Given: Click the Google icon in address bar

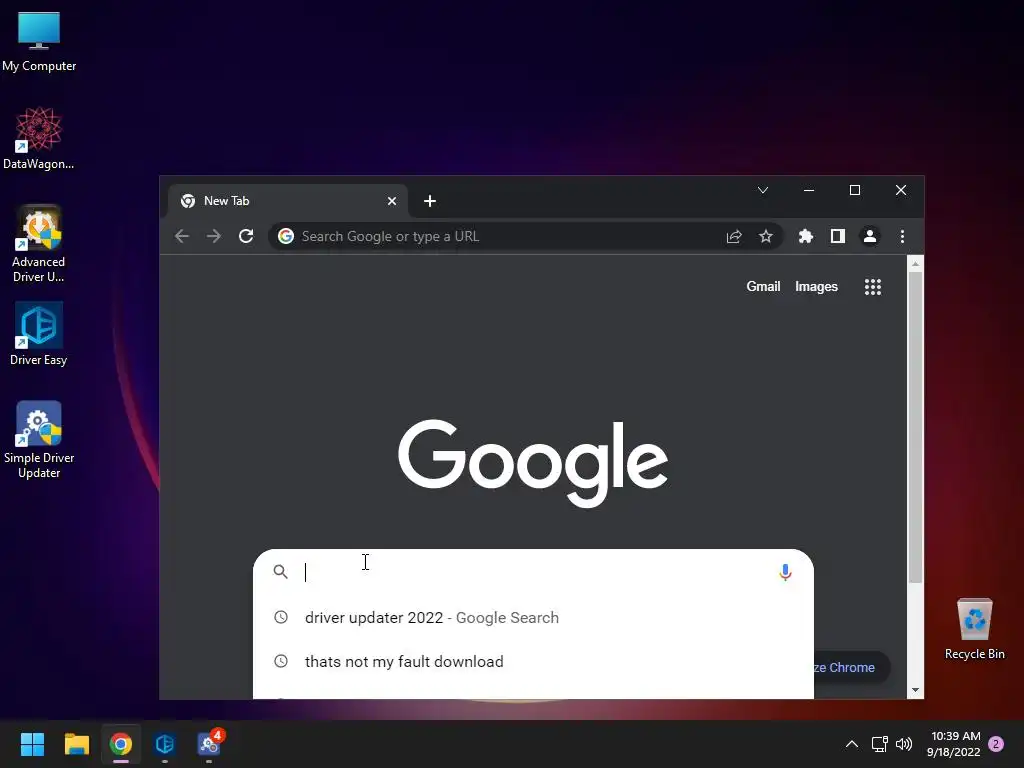Looking at the screenshot, I should tap(286, 236).
